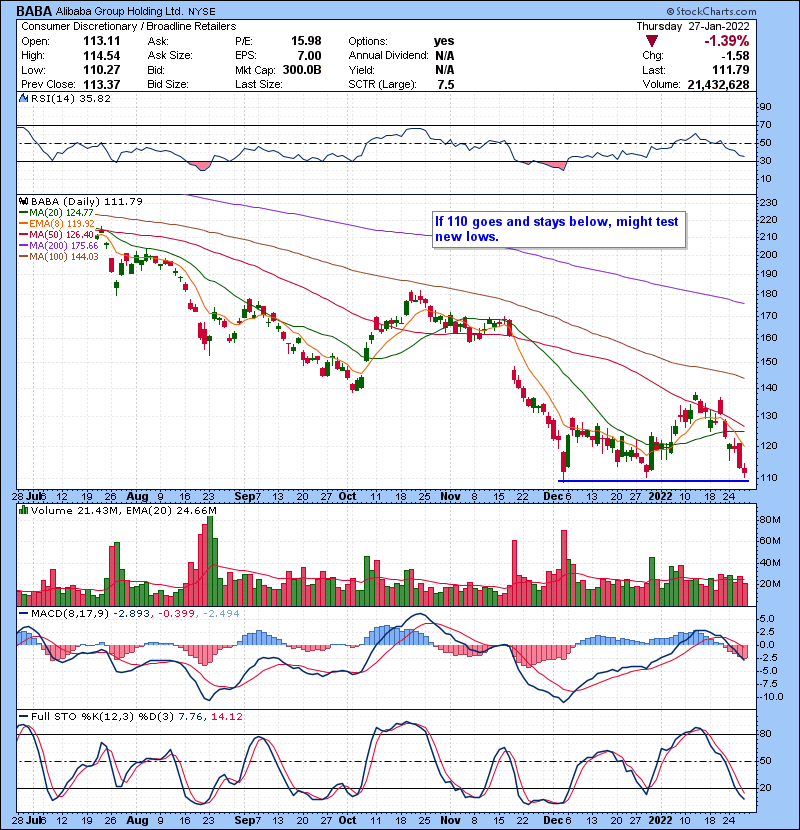Click the blue horizontal support line near 110
This screenshot has height=830, width=800.
pyautogui.click(x=653, y=481)
